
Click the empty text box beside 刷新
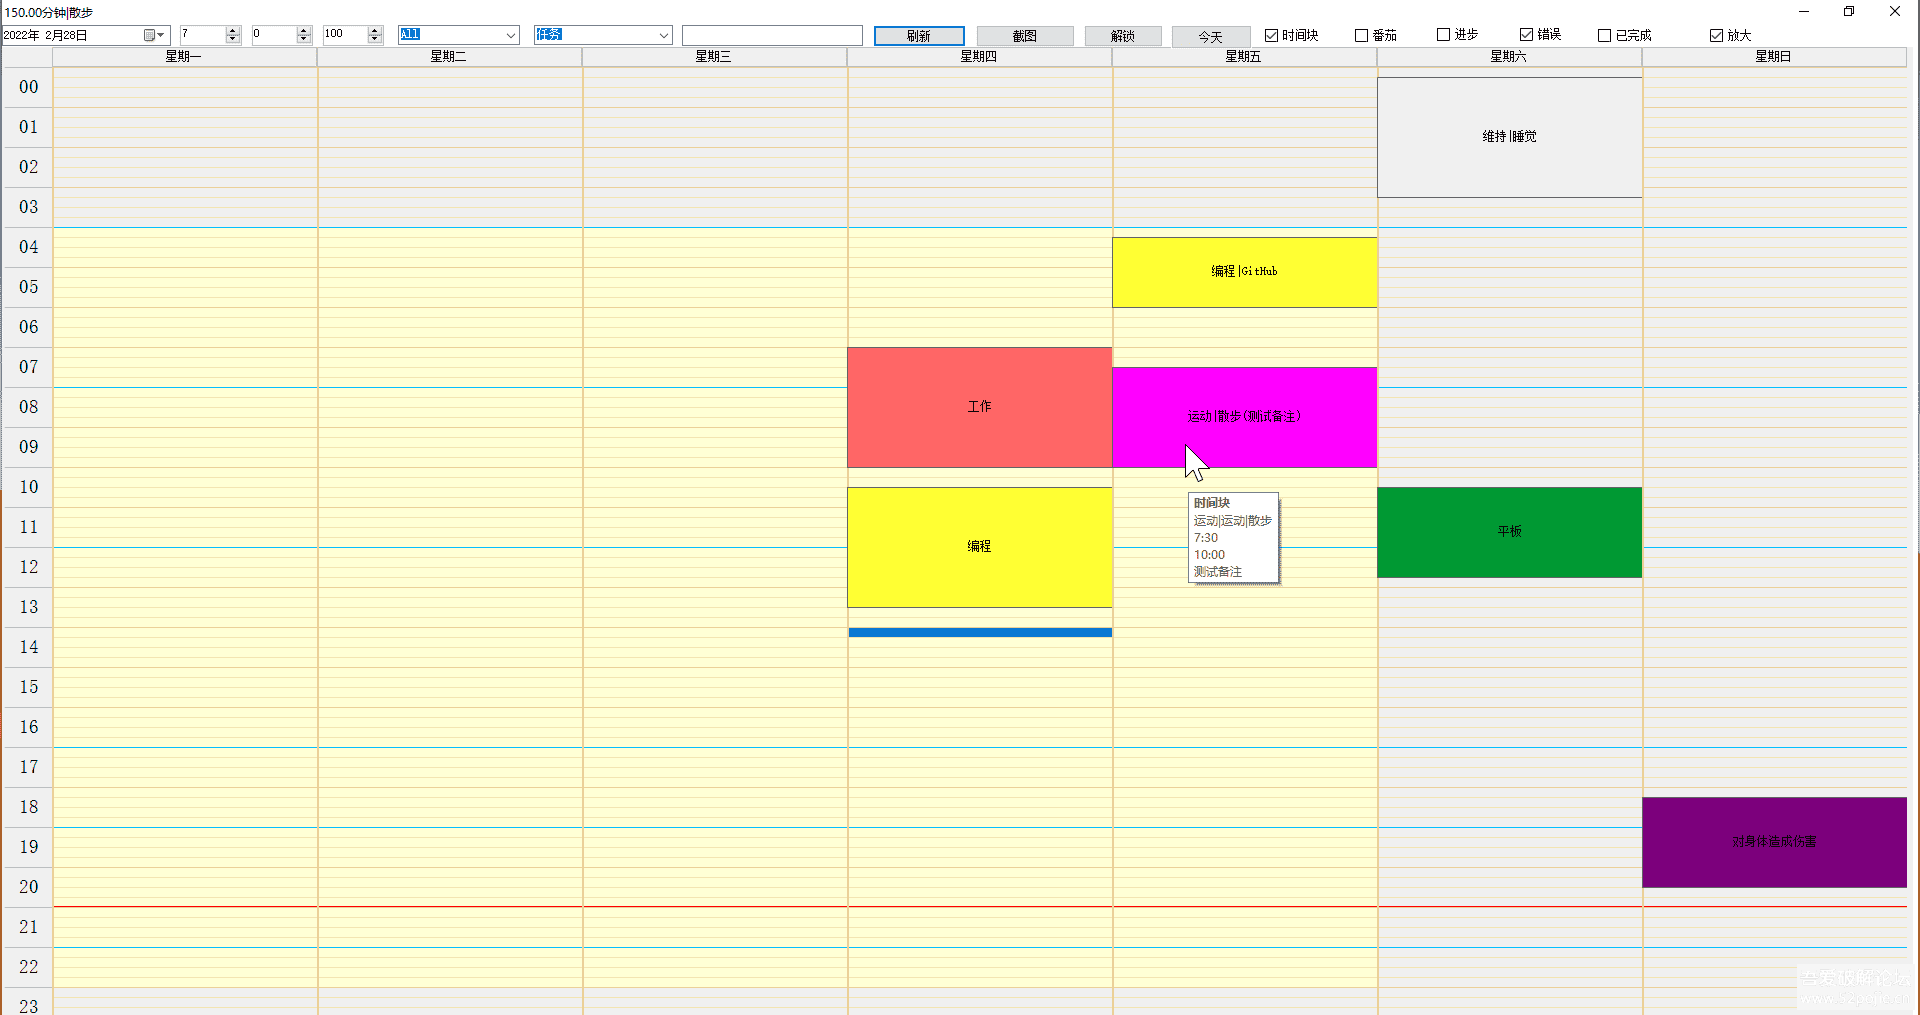click(x=772, y=35)
